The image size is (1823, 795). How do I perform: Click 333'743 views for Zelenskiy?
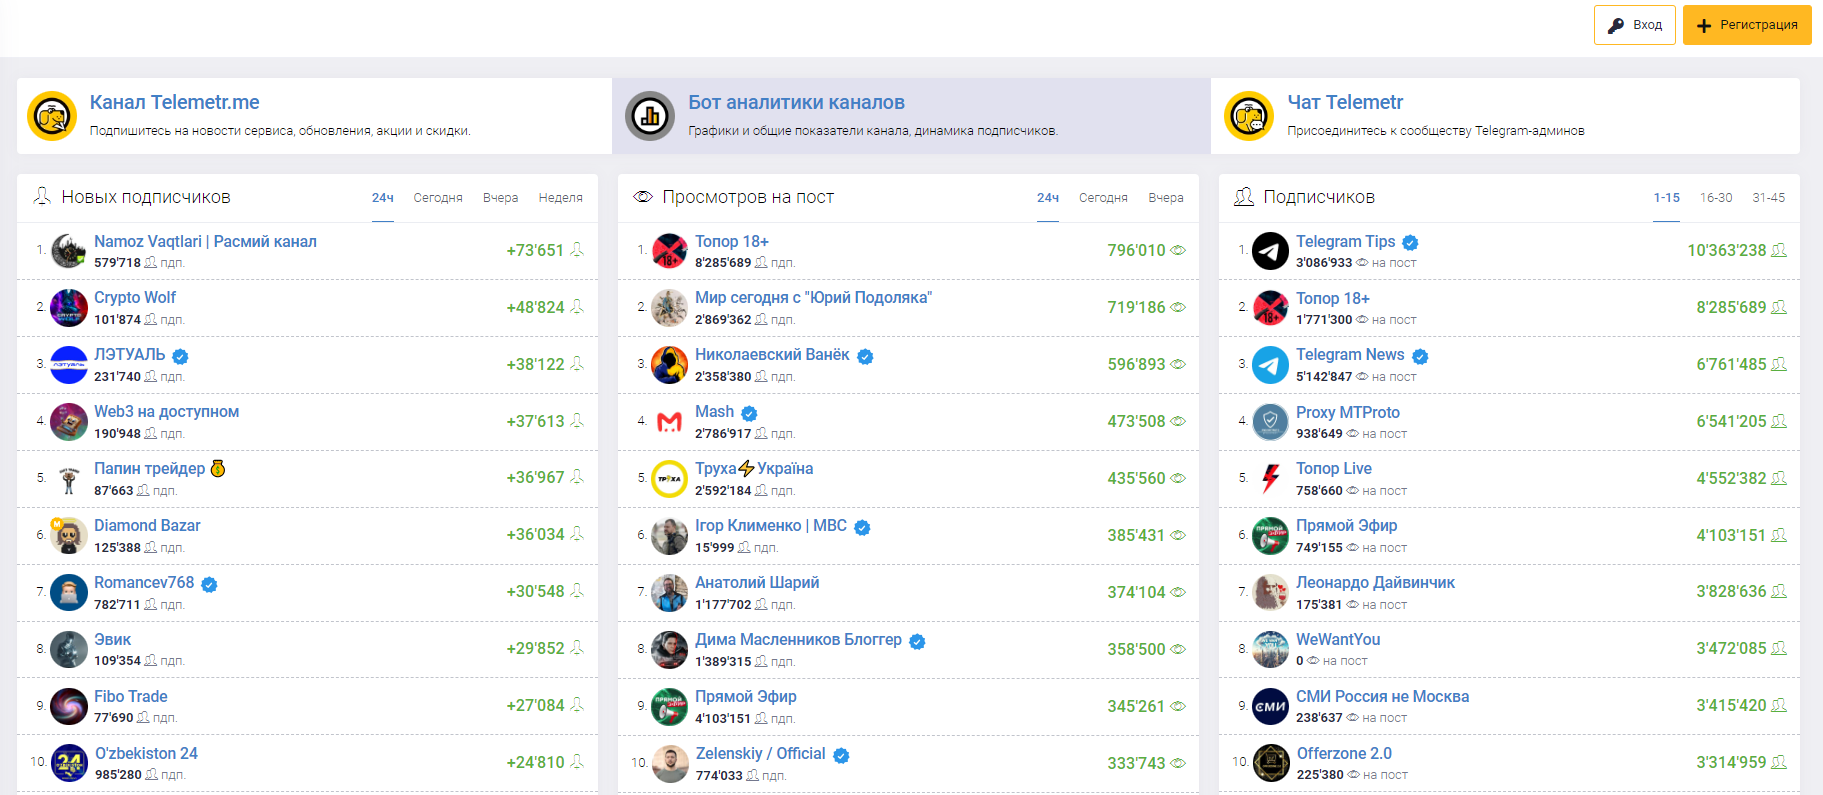(x=1136, y=763)
